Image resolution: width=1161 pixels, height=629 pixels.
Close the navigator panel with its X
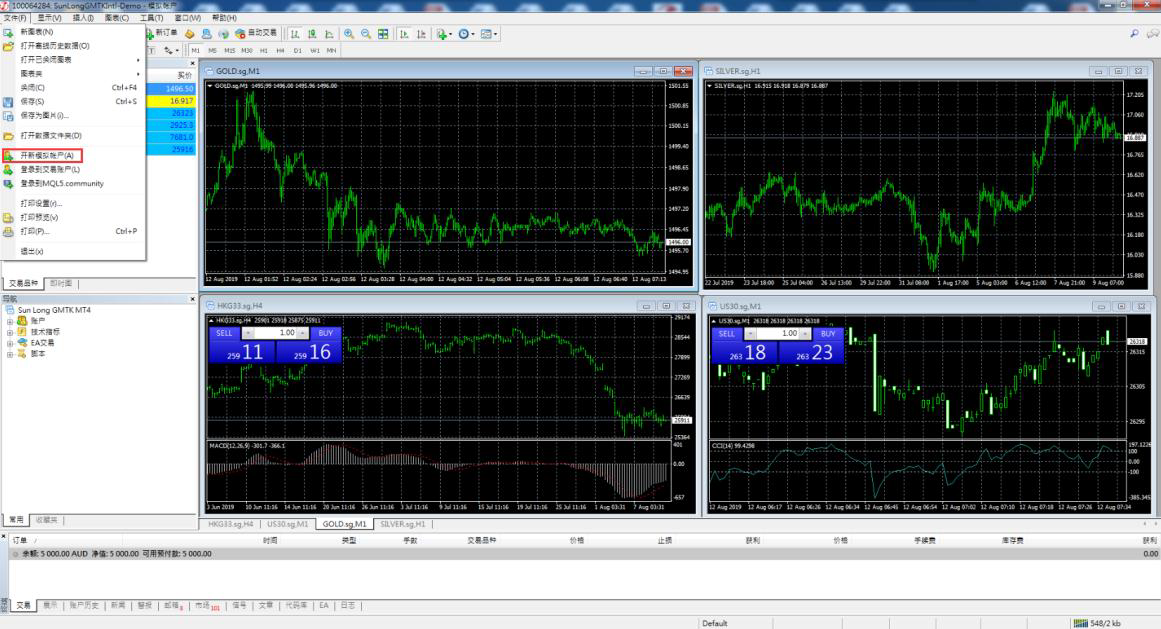tap(193, 298)
